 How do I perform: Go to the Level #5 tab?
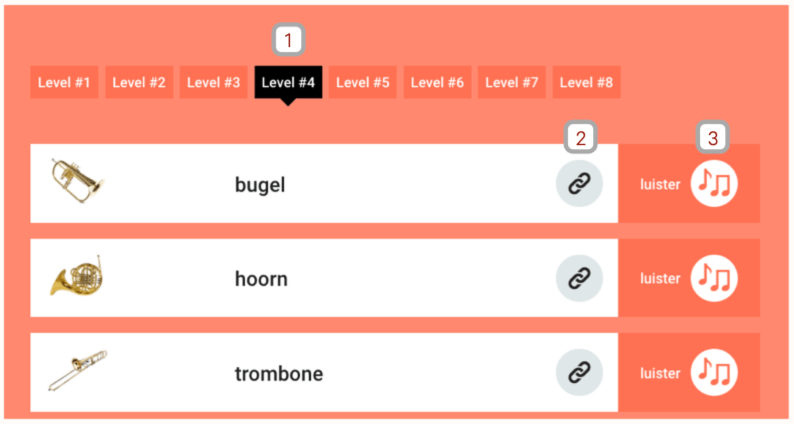click(x=363, y=82)
